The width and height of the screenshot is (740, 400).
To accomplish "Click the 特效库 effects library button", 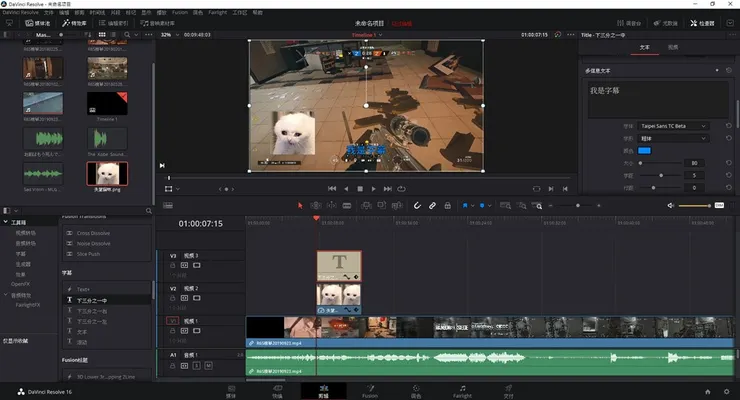I will (x=74, y=21).
